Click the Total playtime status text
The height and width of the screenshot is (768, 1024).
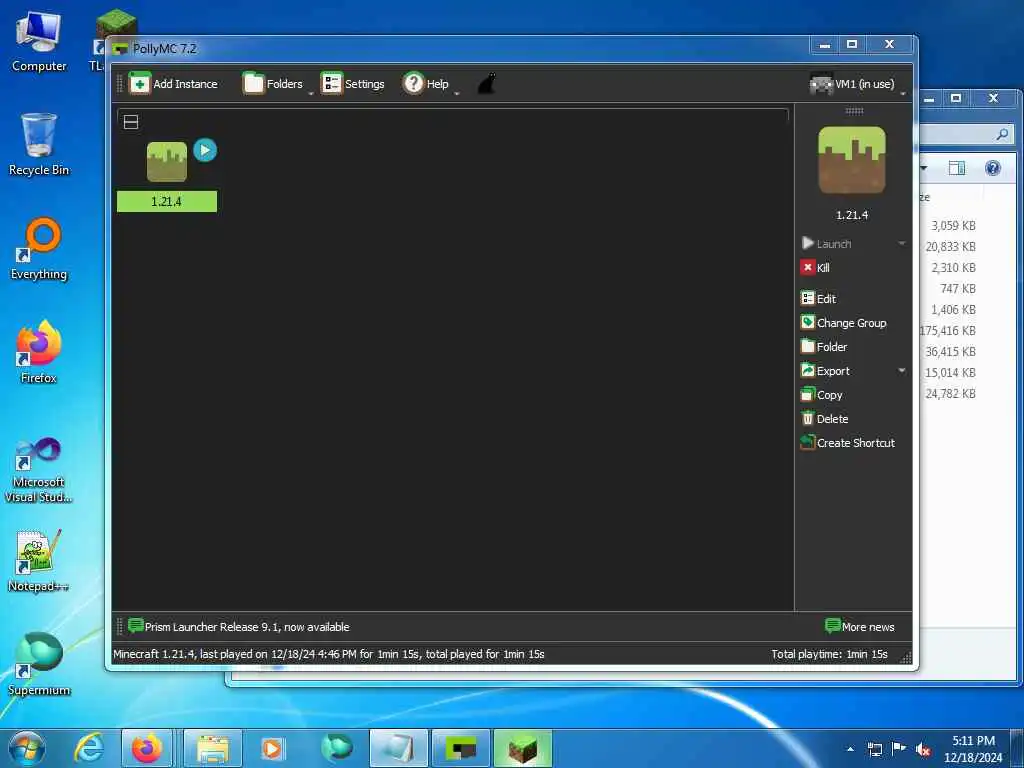tap(829, 654)
